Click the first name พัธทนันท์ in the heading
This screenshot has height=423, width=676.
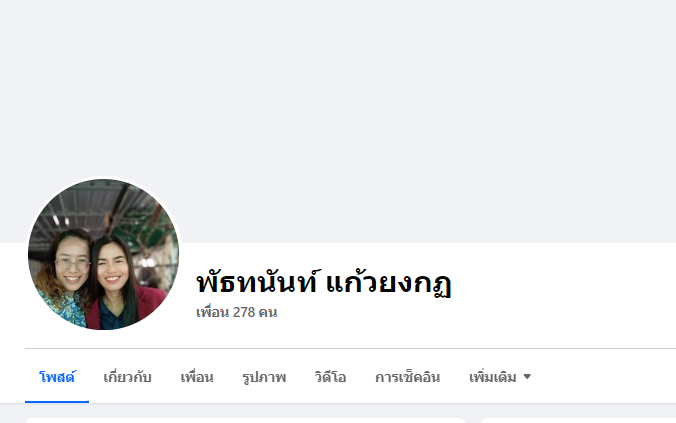click(x=259, y=283)
